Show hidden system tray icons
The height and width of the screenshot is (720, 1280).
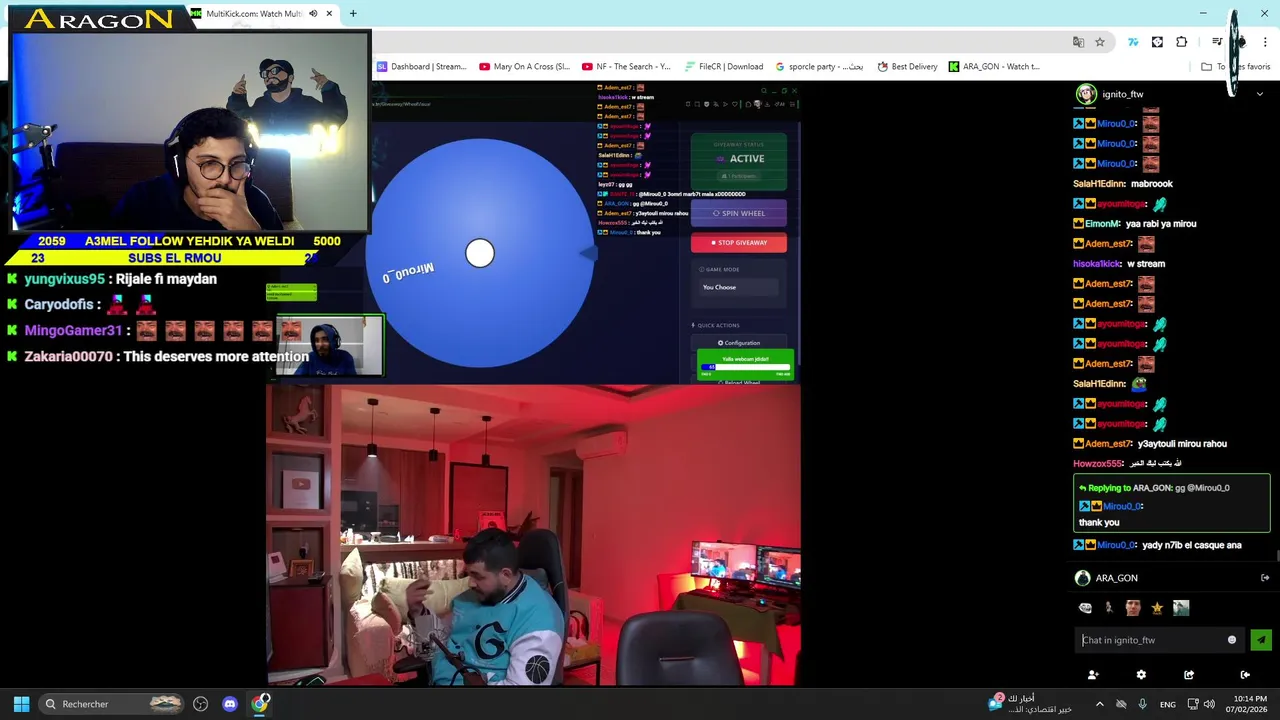1099,704
